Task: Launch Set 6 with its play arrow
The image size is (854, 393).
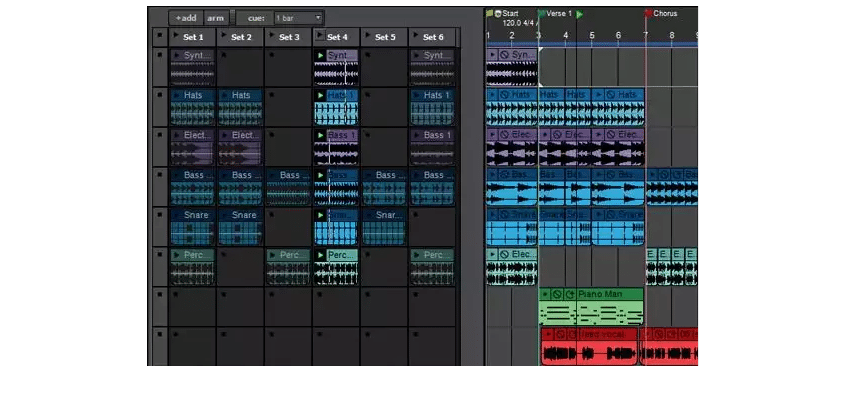Action: pyautogui.click(x=415, y=36)
